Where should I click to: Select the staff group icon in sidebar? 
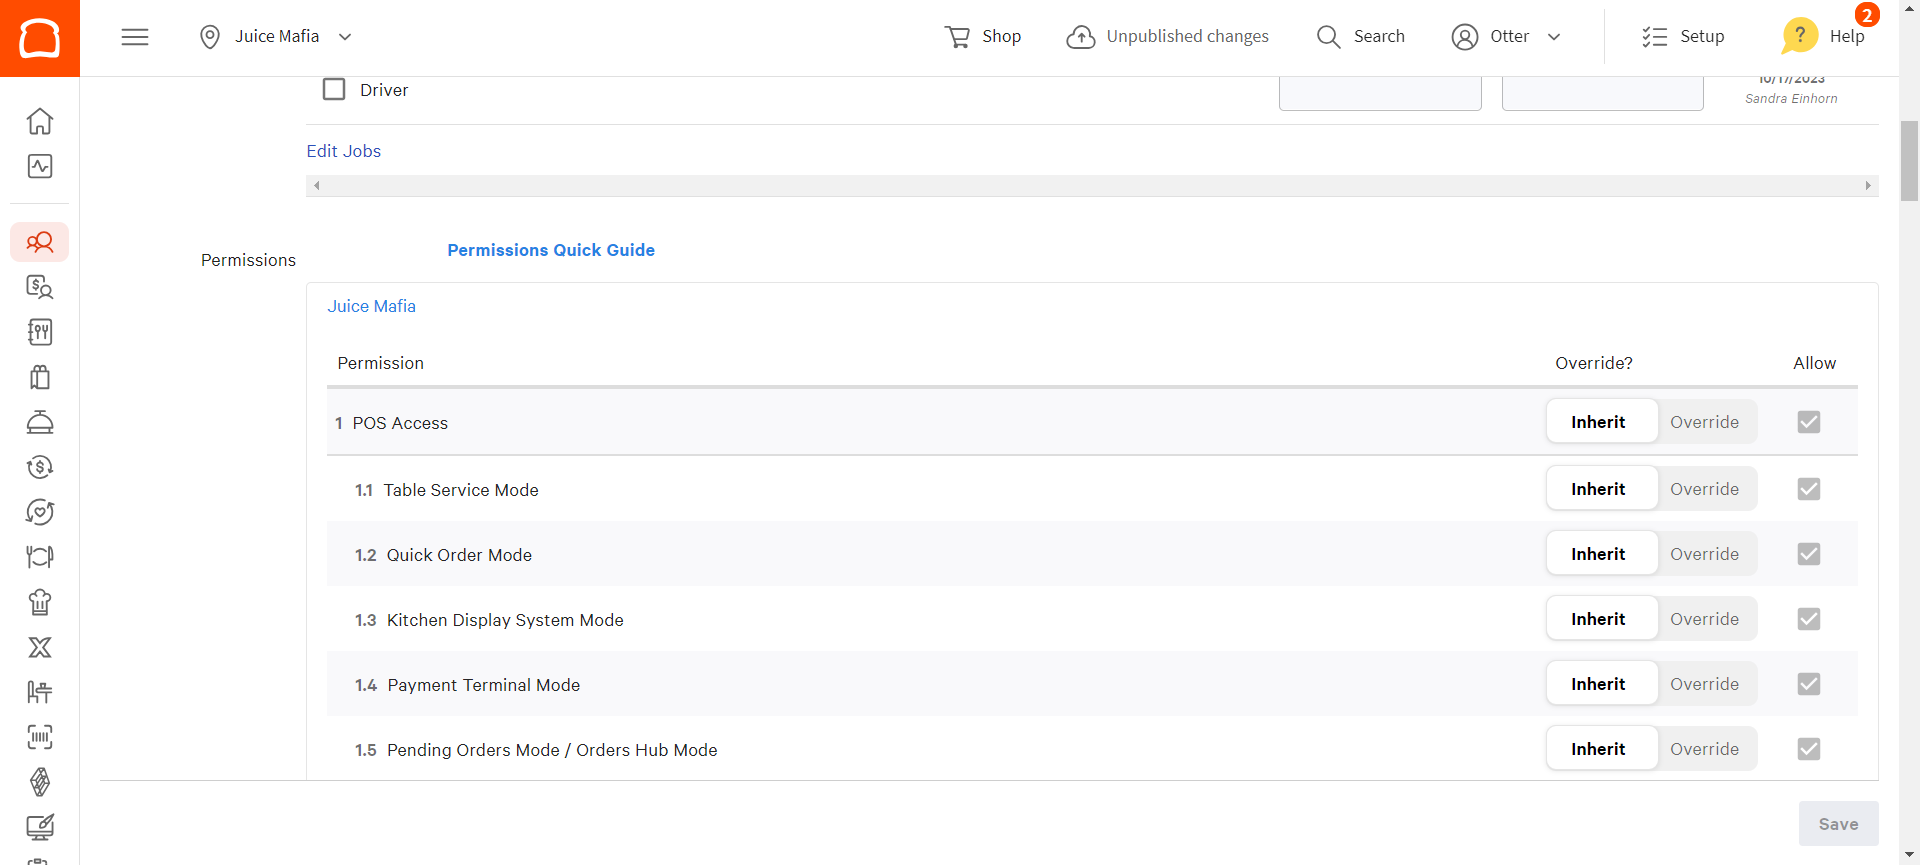coord(40,242)
